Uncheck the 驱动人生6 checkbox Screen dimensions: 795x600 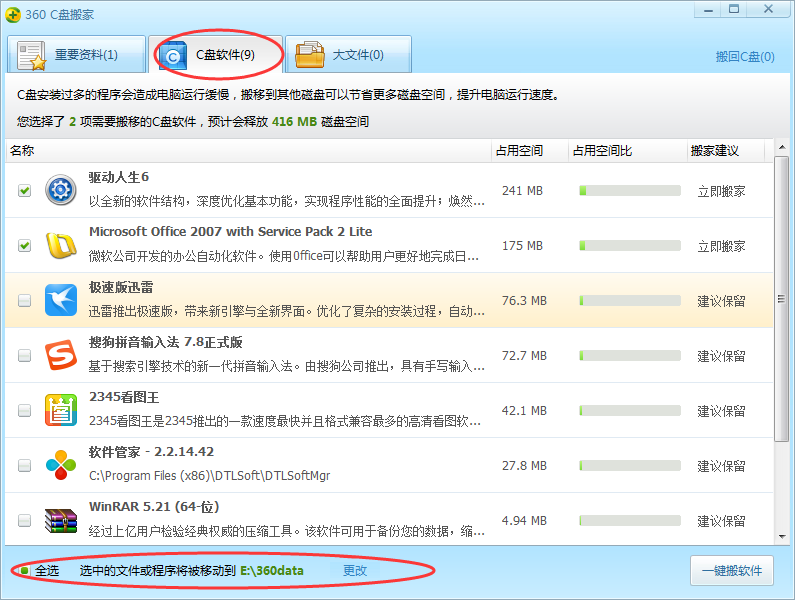(24, 191)
